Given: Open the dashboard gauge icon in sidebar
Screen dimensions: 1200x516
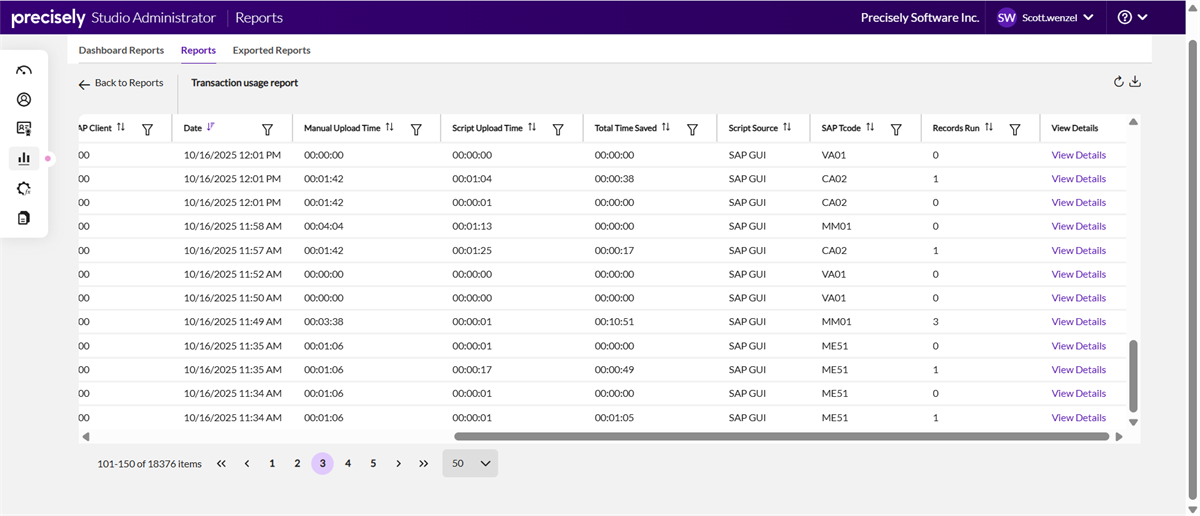Looking at the screenshot, I should tap(24, 70).
